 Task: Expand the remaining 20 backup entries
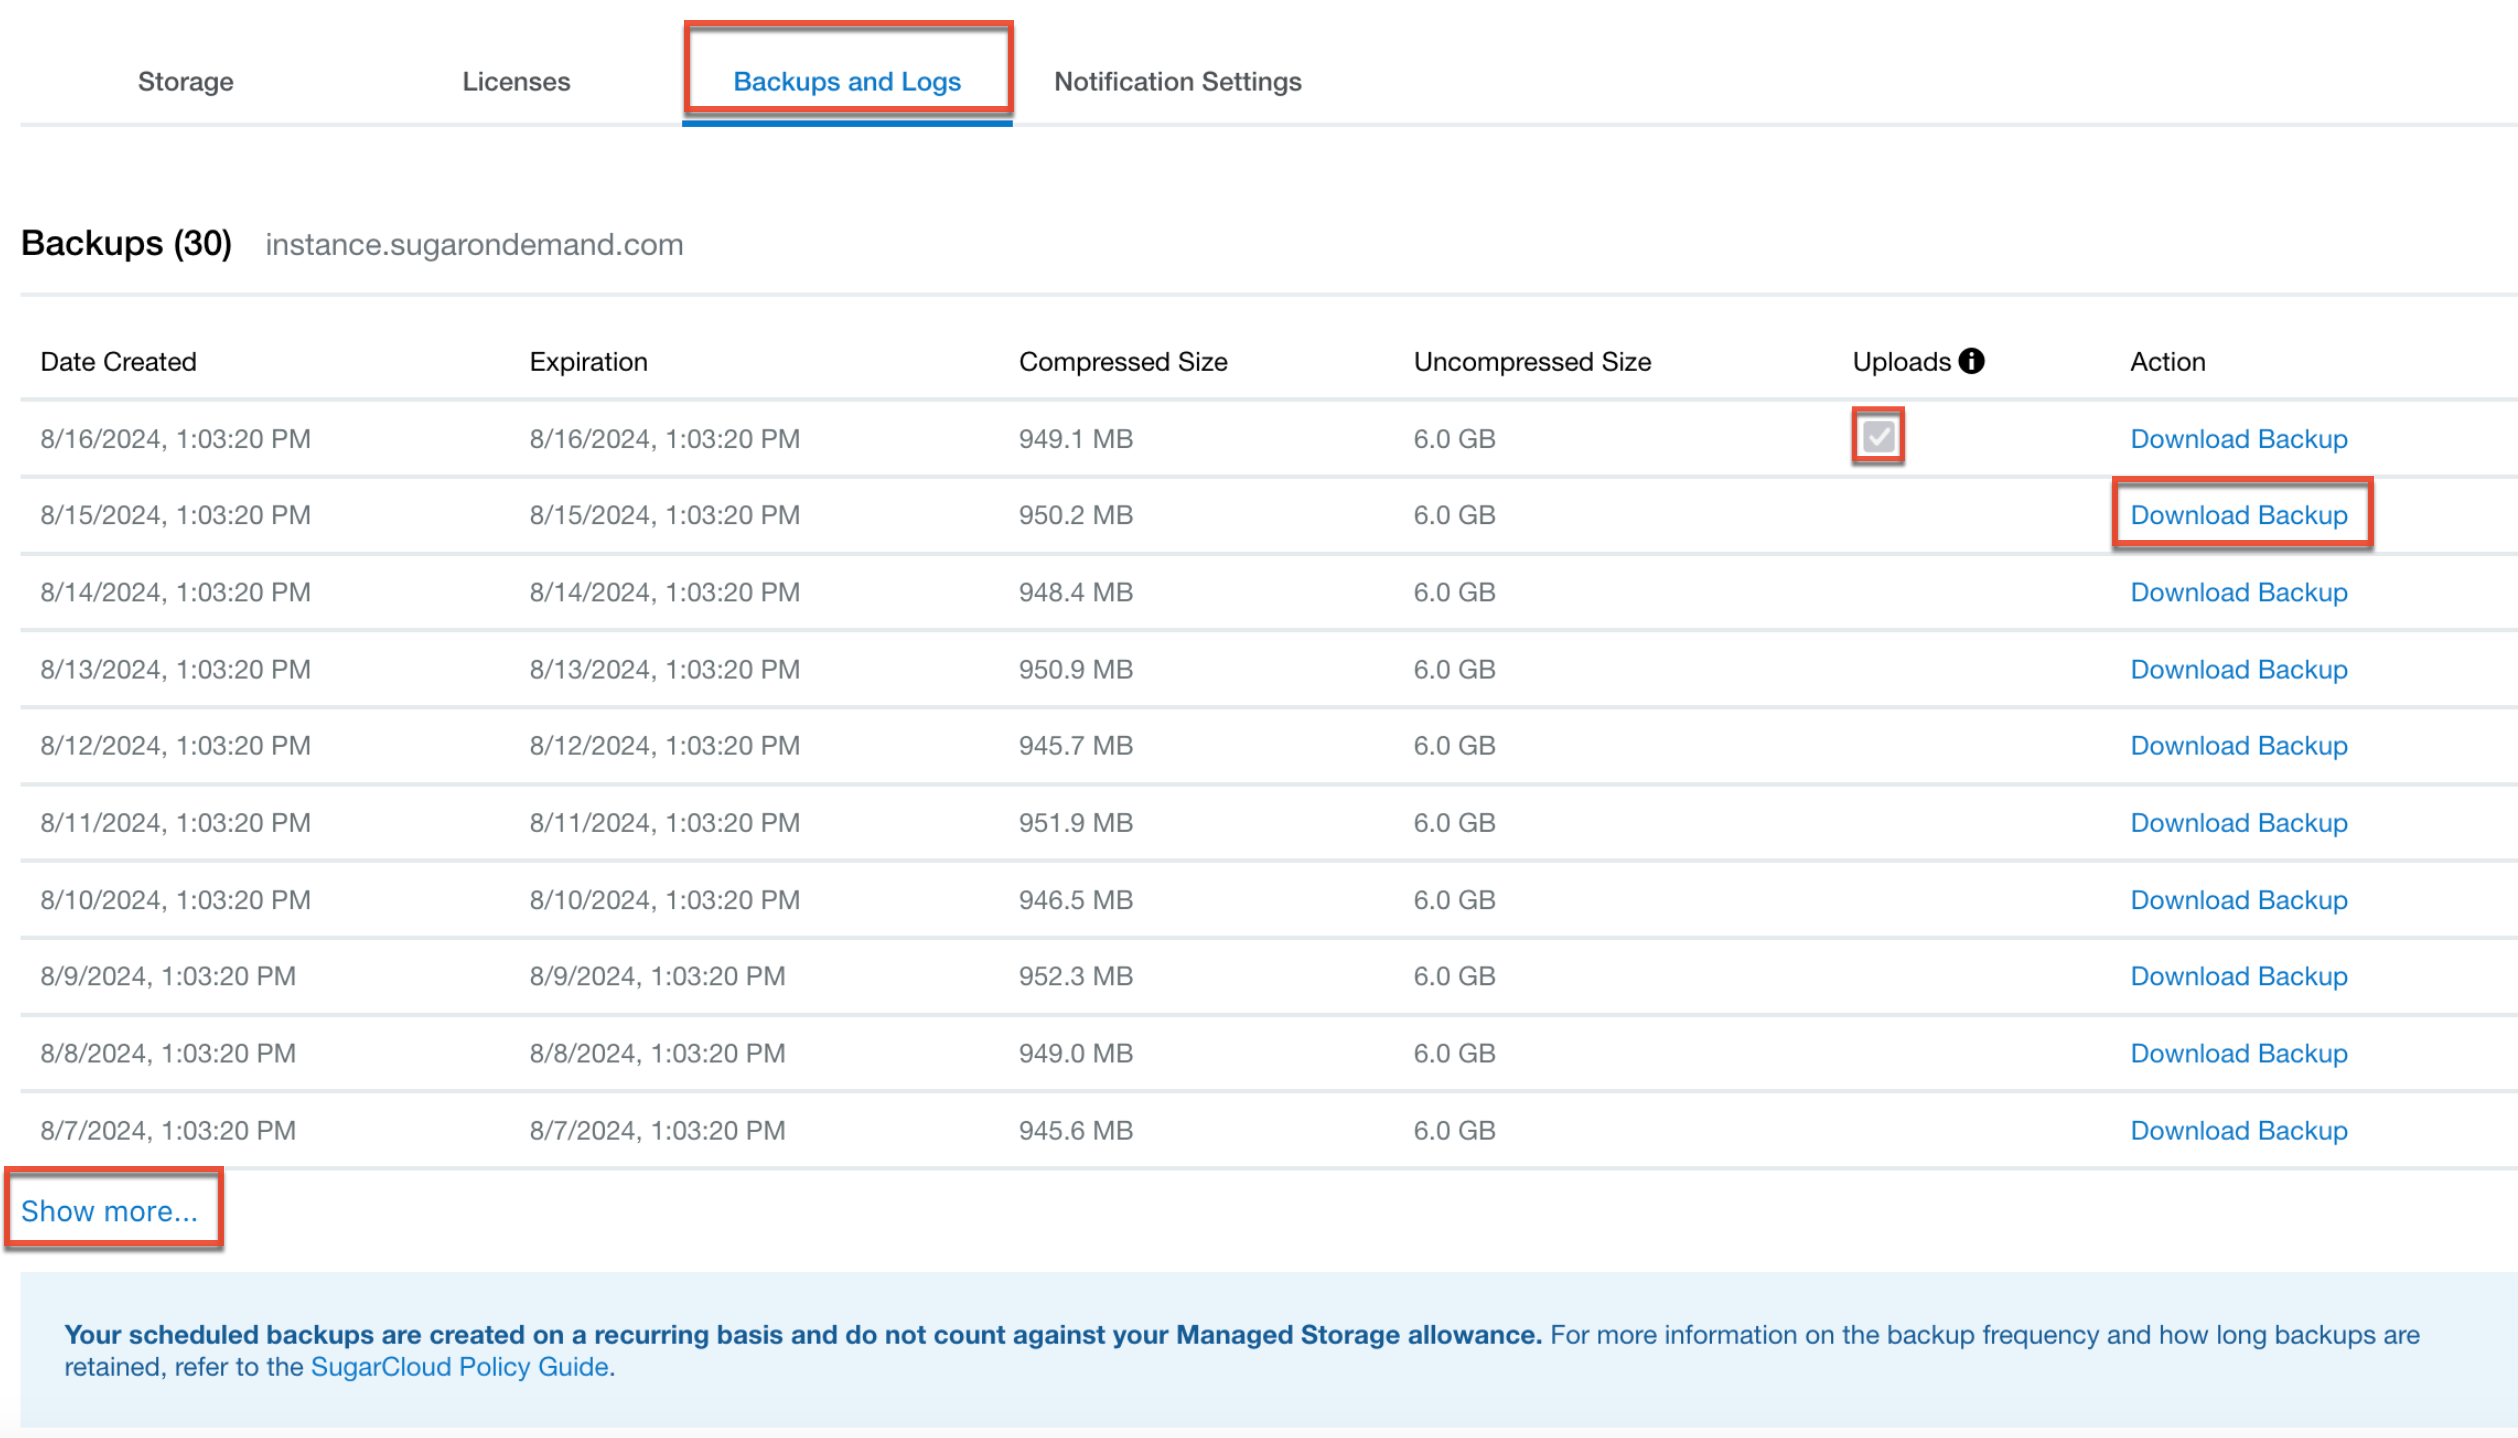pyautogui.click(x=109, y=1210)
